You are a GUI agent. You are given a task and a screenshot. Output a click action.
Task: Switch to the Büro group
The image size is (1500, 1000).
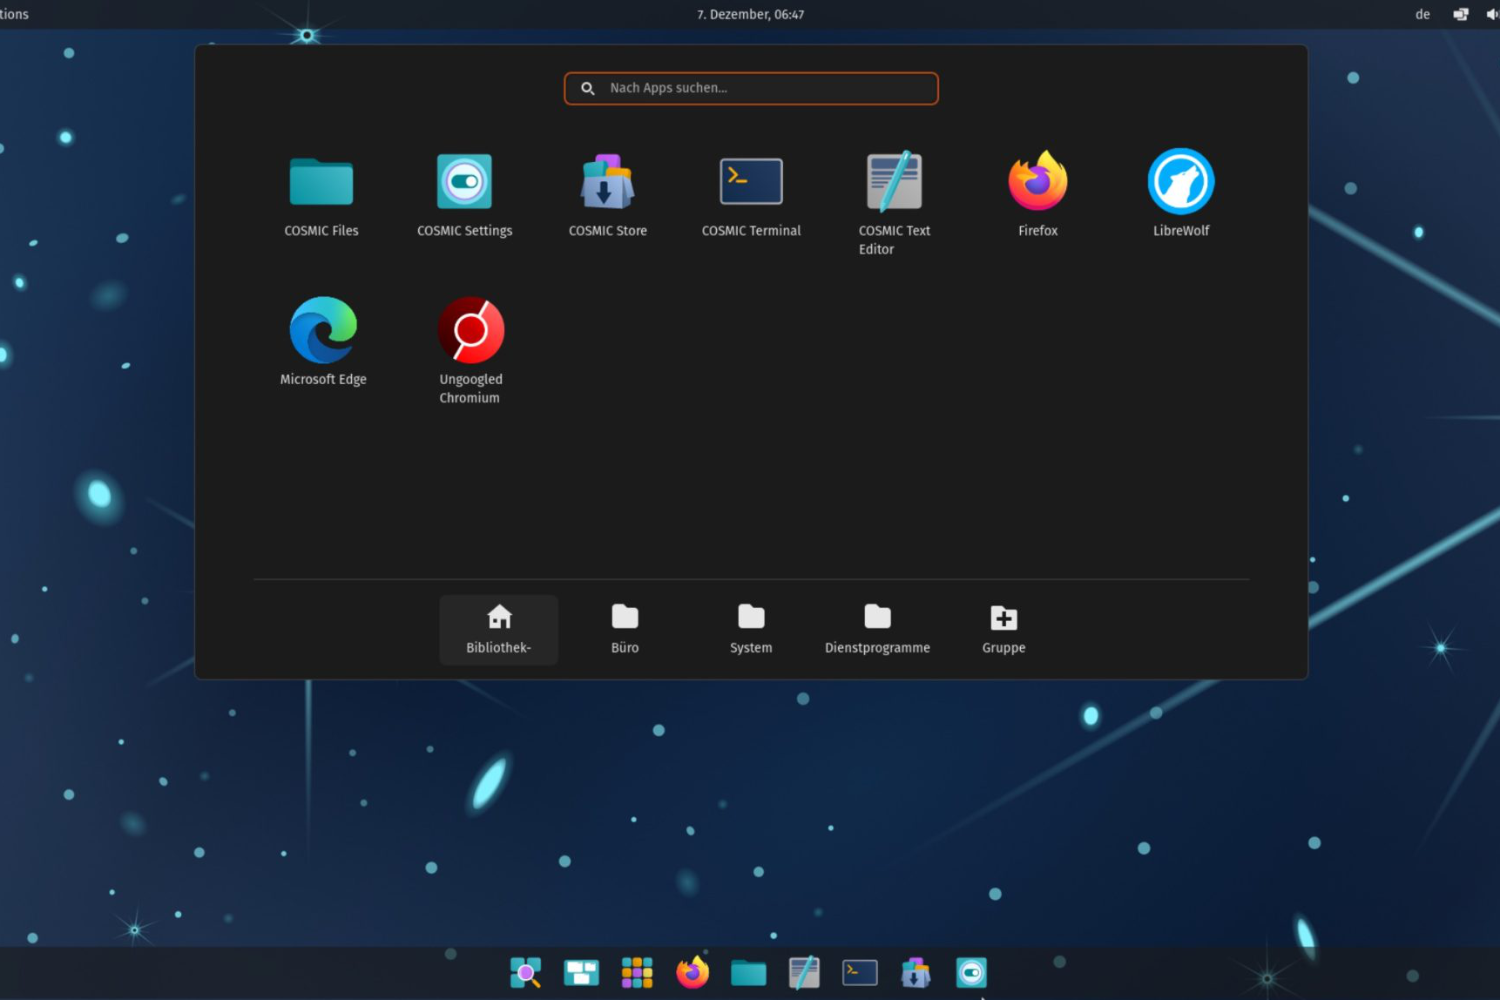click(x=625, y=630)
